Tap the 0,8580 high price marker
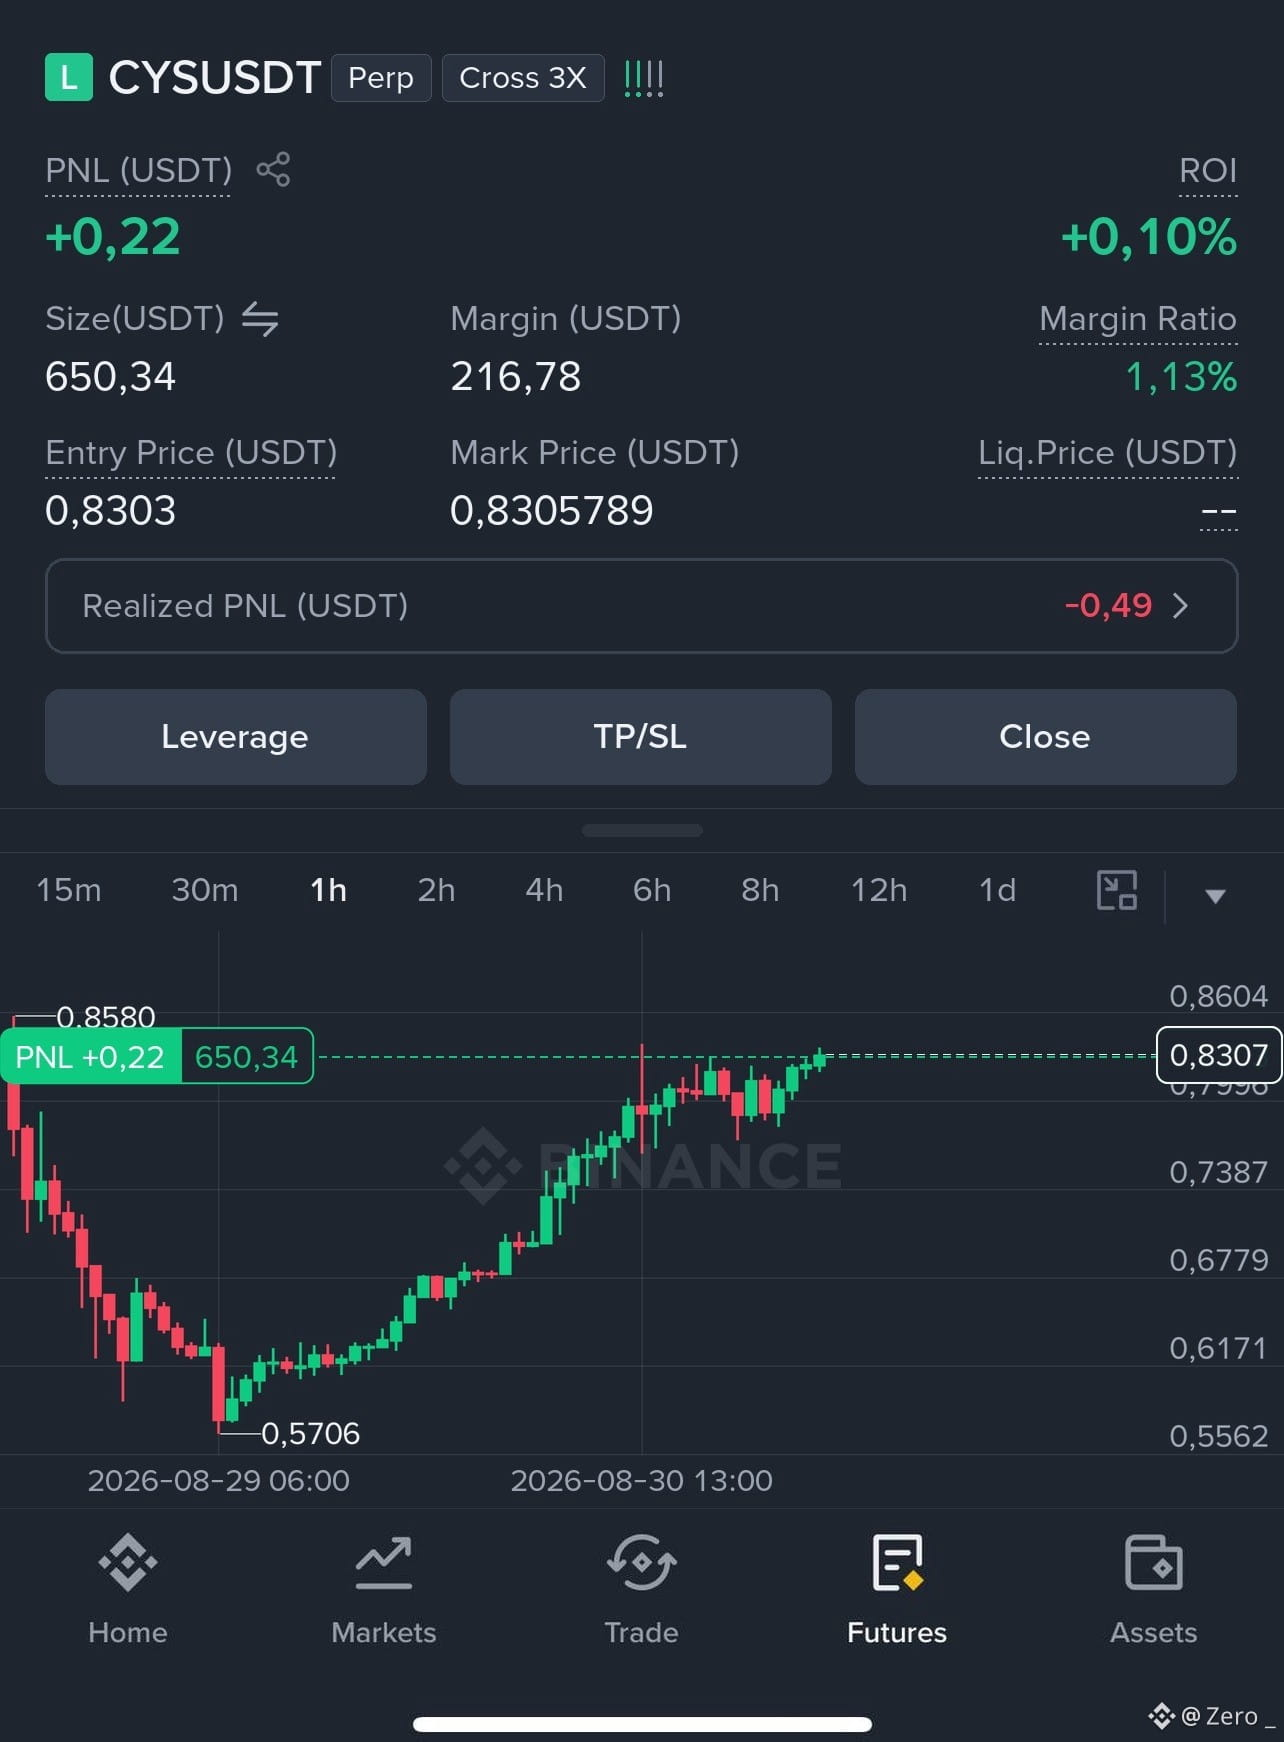The height and width of the screenshot is (1742, 1284). 106,1017
